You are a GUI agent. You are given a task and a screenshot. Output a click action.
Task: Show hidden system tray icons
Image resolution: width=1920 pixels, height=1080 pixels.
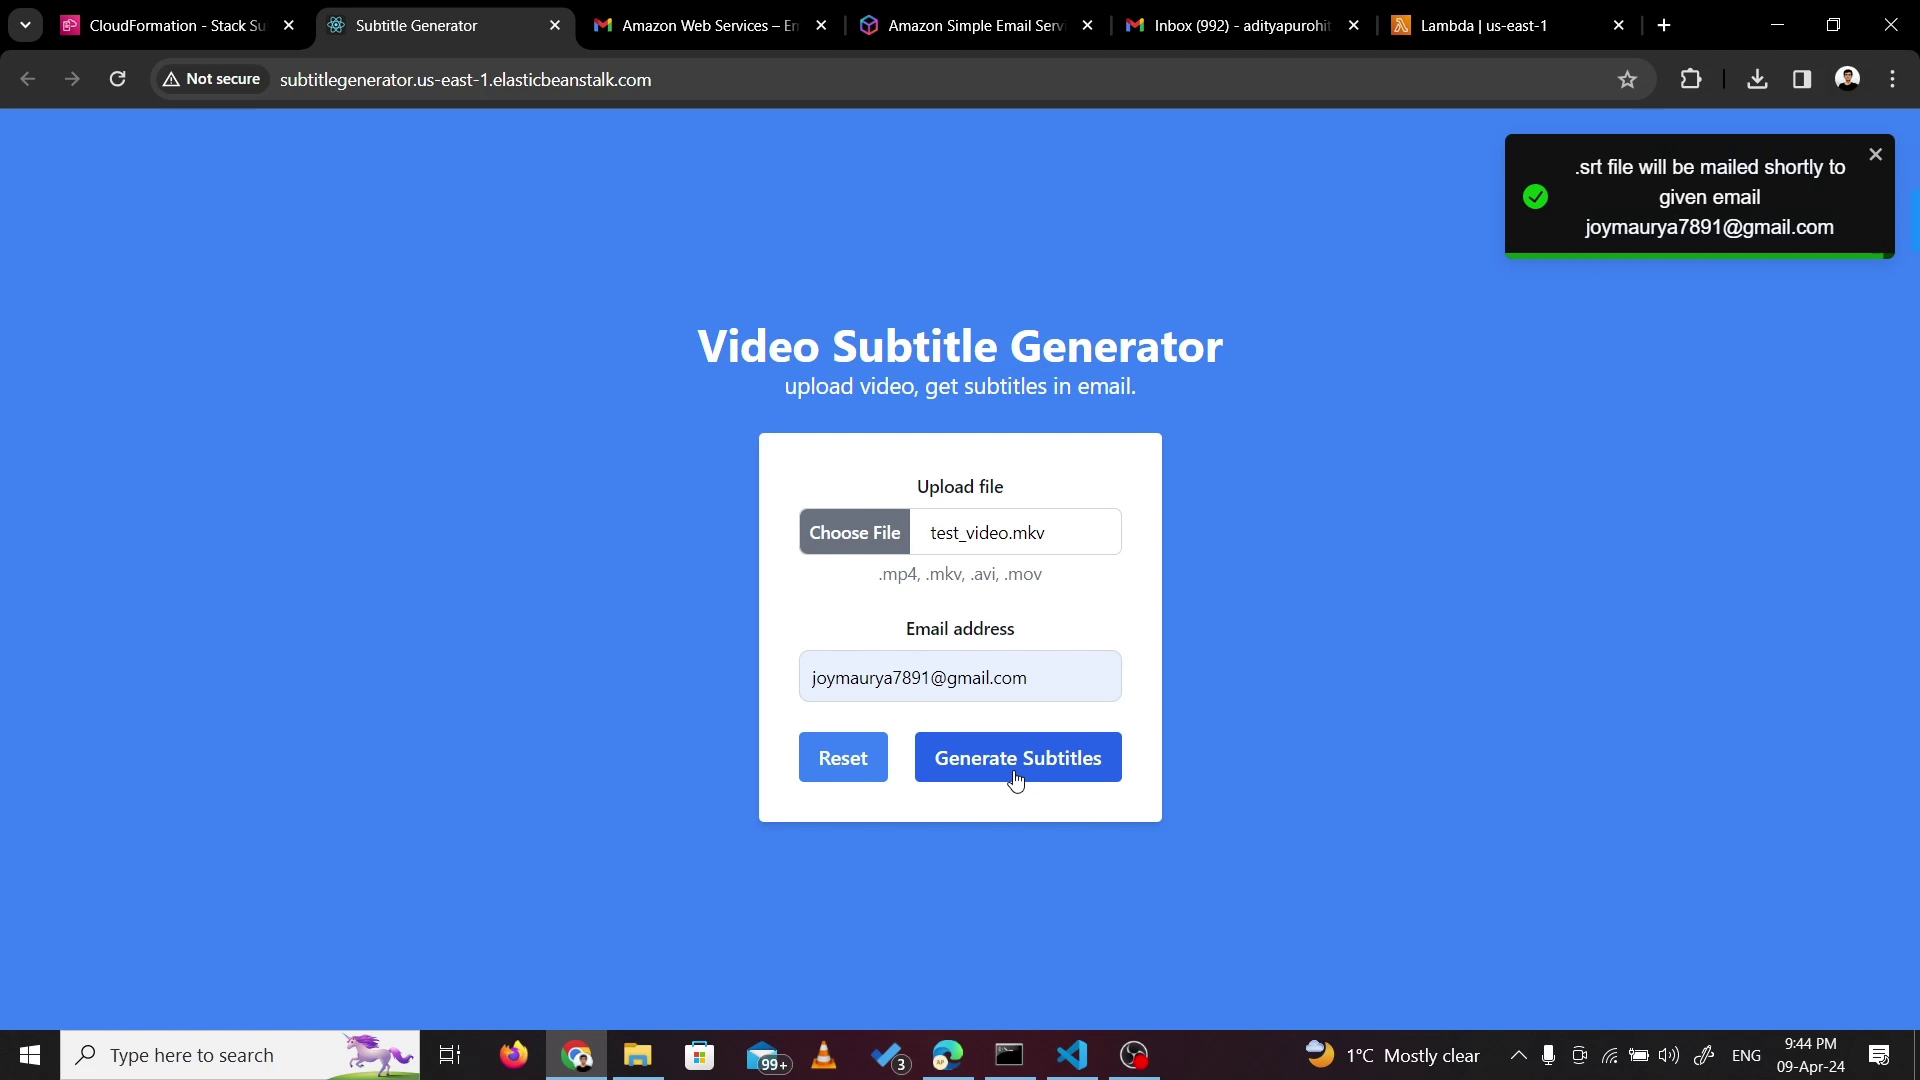1518,1055
